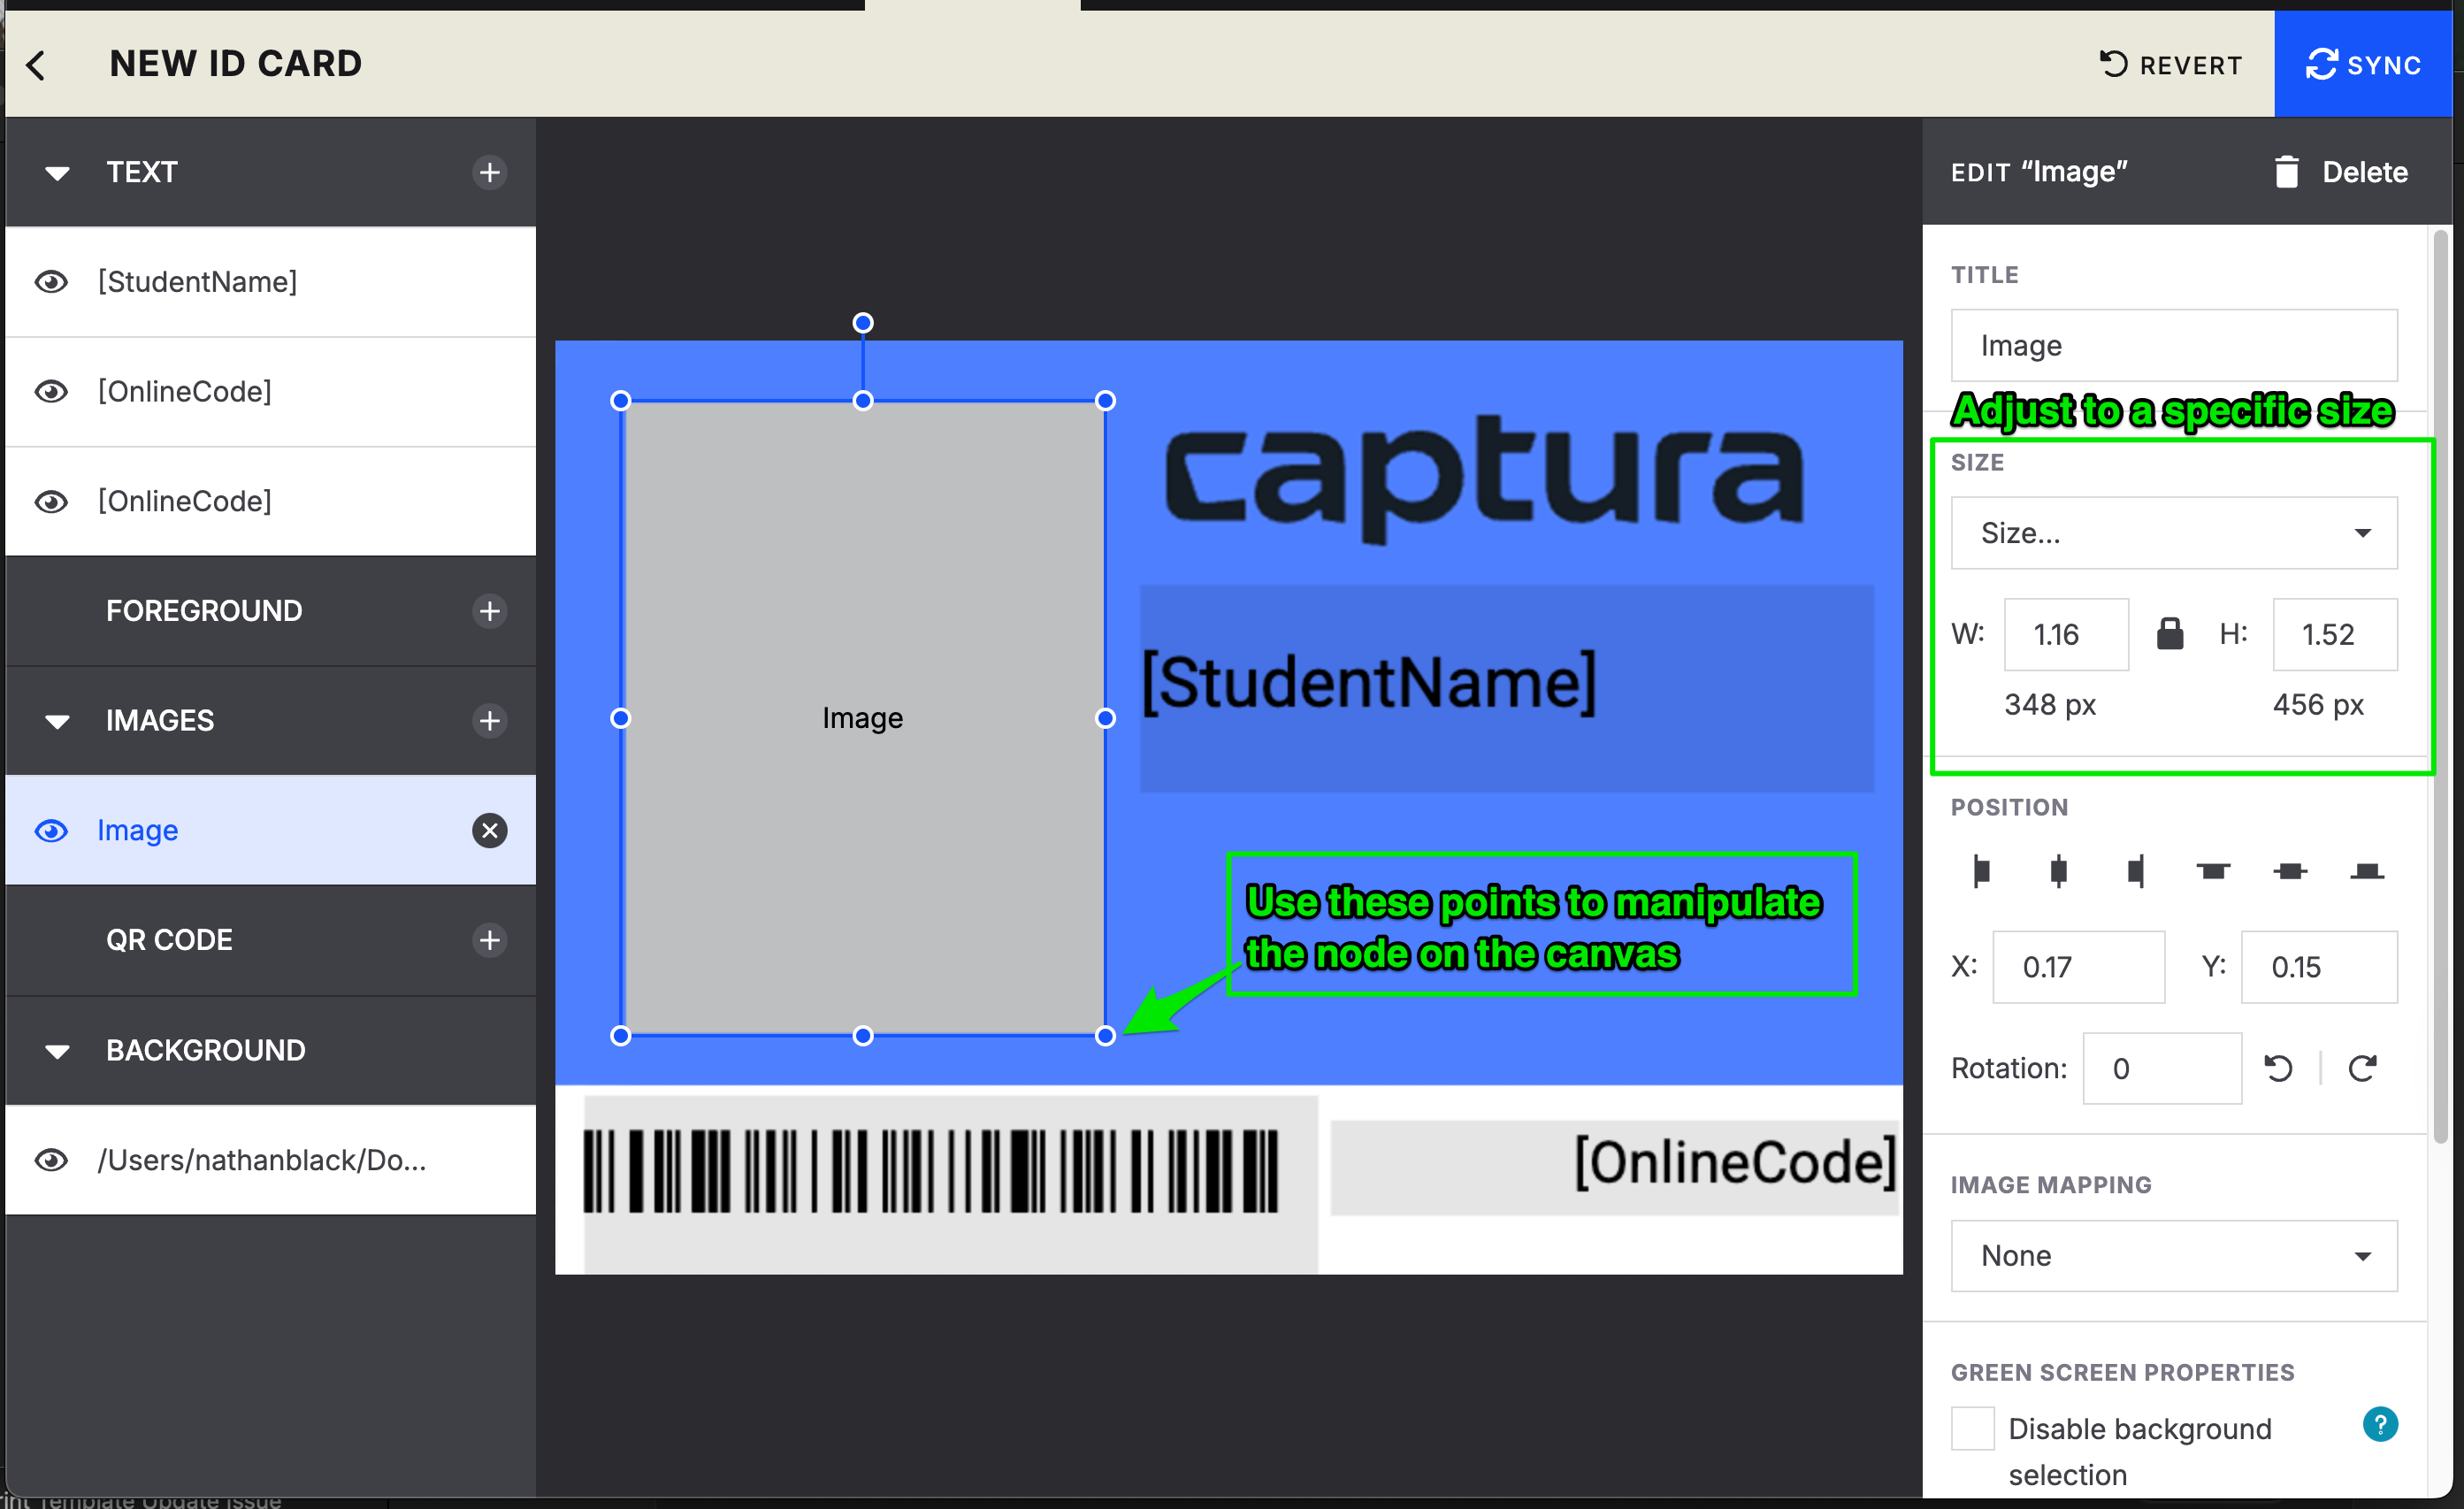Open the Image Mapping None dropdown

tap(2174, 1256)
